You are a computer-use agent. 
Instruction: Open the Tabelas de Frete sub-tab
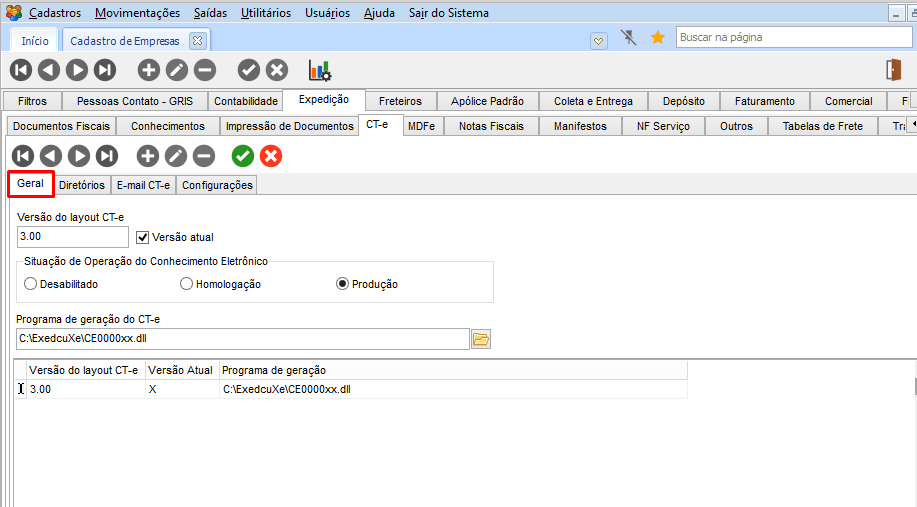(823, 126)
